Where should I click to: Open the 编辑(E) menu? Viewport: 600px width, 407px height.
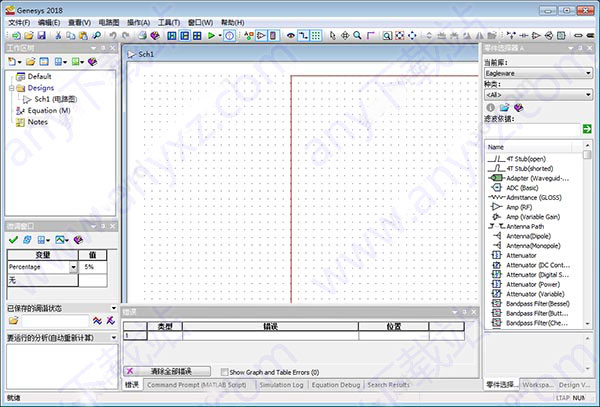click(x=49, y=23)
